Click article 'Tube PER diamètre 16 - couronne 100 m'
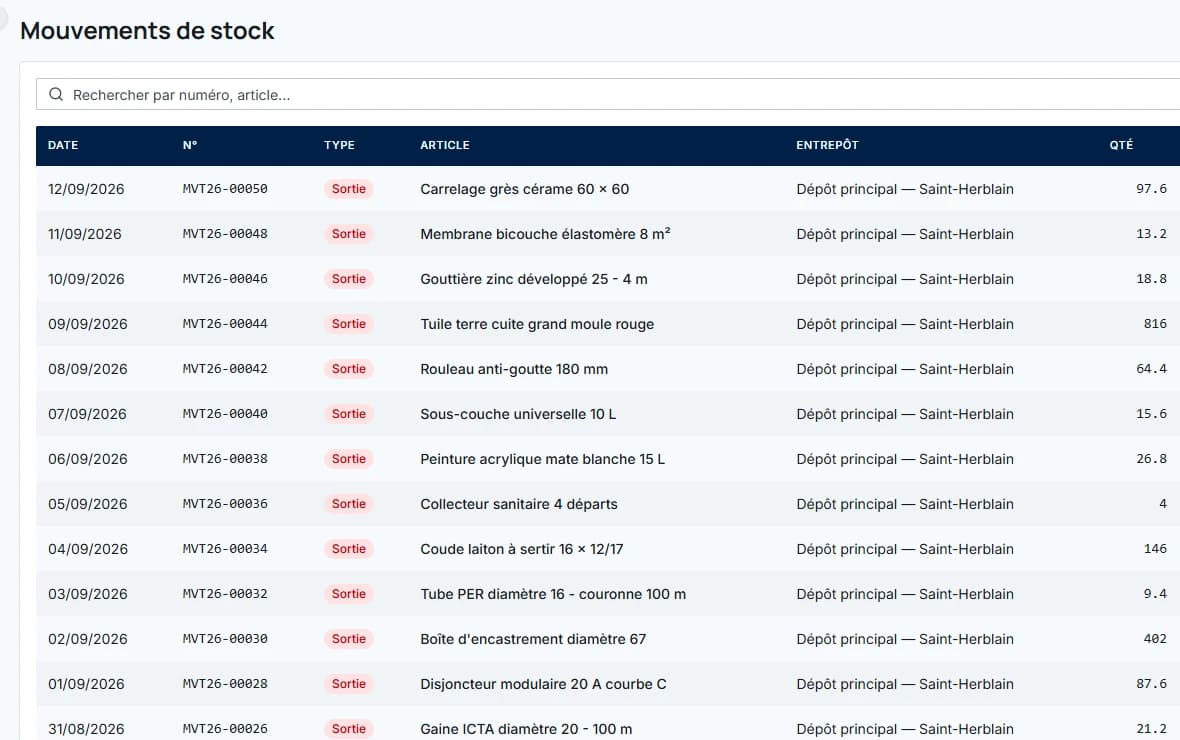 (553, 594)
